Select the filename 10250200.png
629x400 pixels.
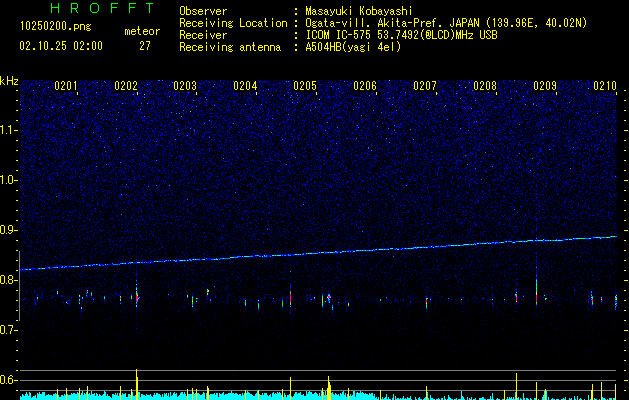56,27
